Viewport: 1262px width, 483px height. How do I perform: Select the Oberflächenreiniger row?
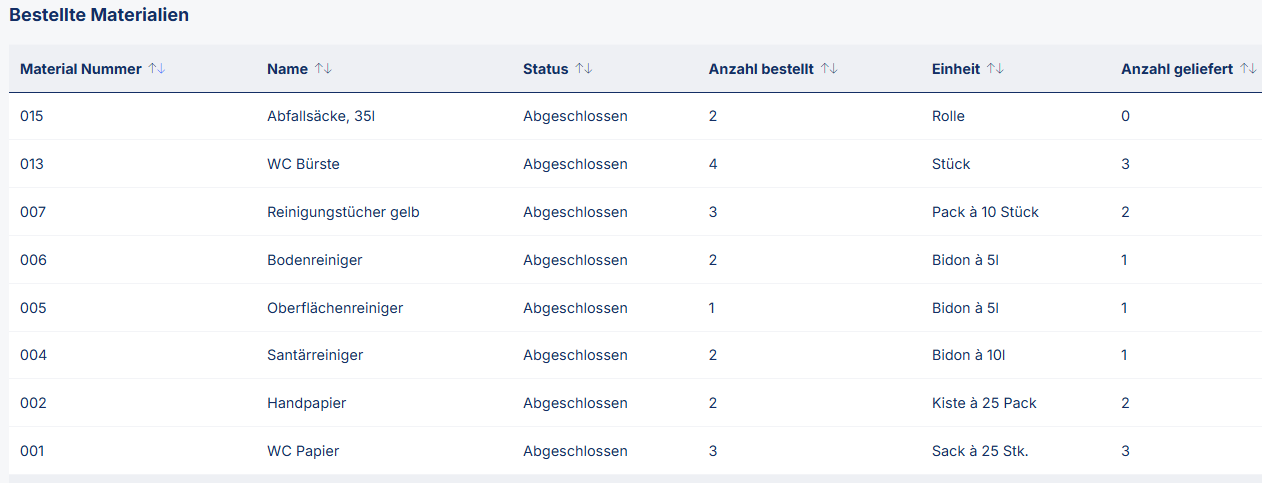335,308
